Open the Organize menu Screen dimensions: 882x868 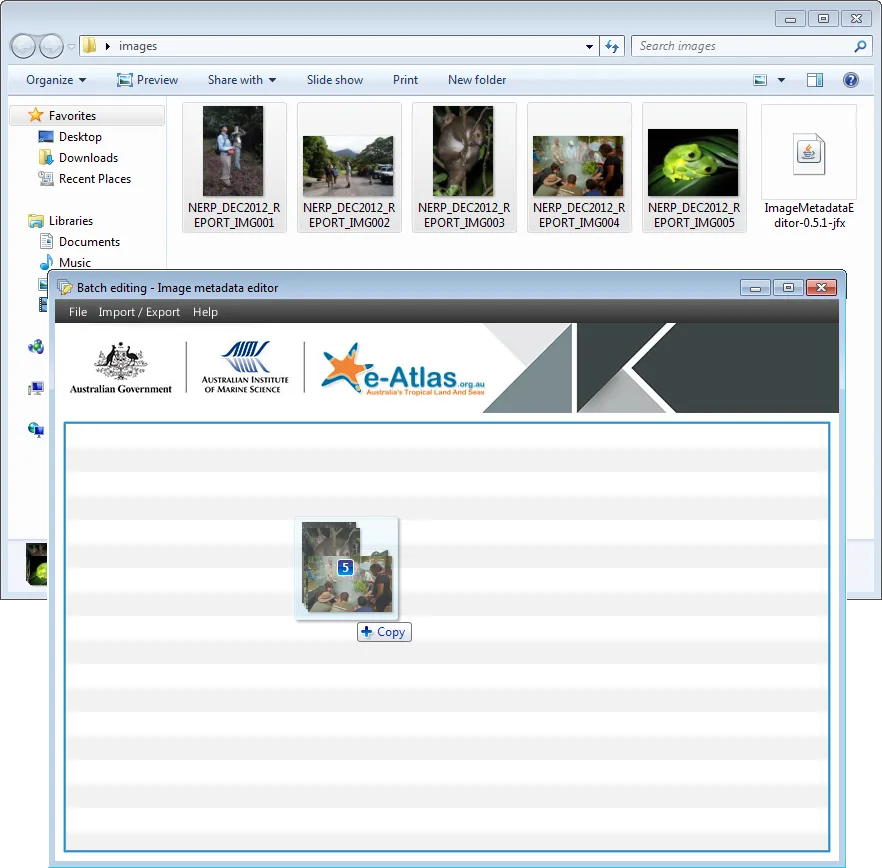[56, 80]
